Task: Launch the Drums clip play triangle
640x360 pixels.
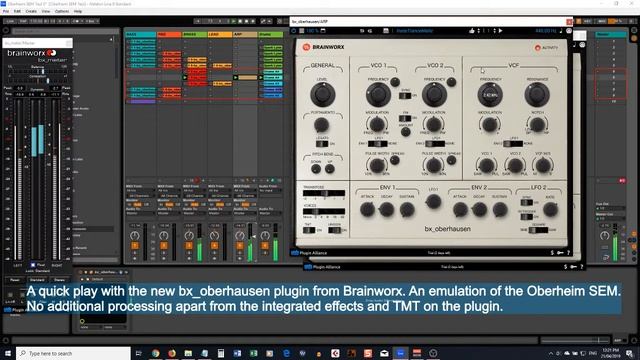Action: point(261,77)
